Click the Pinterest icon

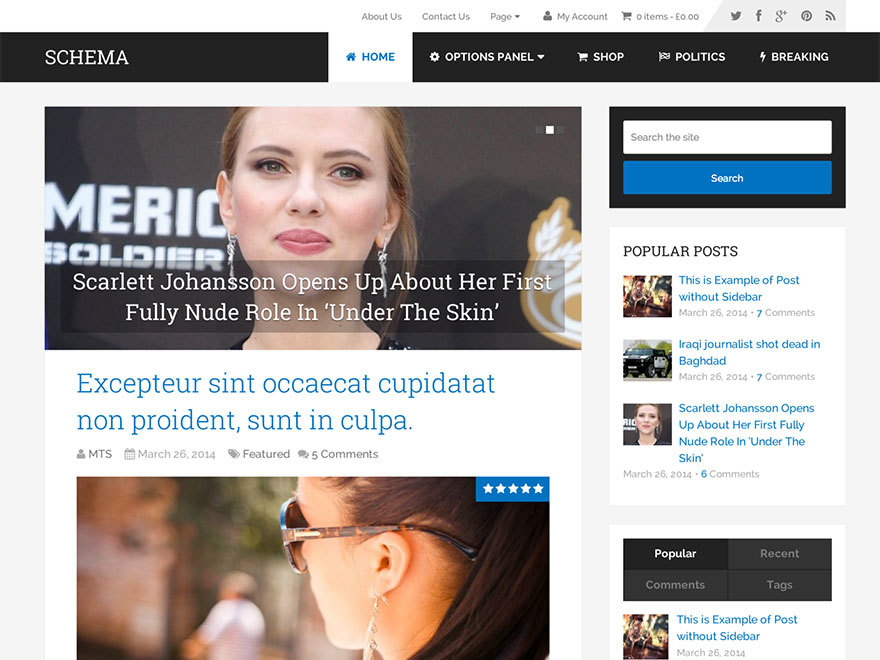[x=806, y=16]
